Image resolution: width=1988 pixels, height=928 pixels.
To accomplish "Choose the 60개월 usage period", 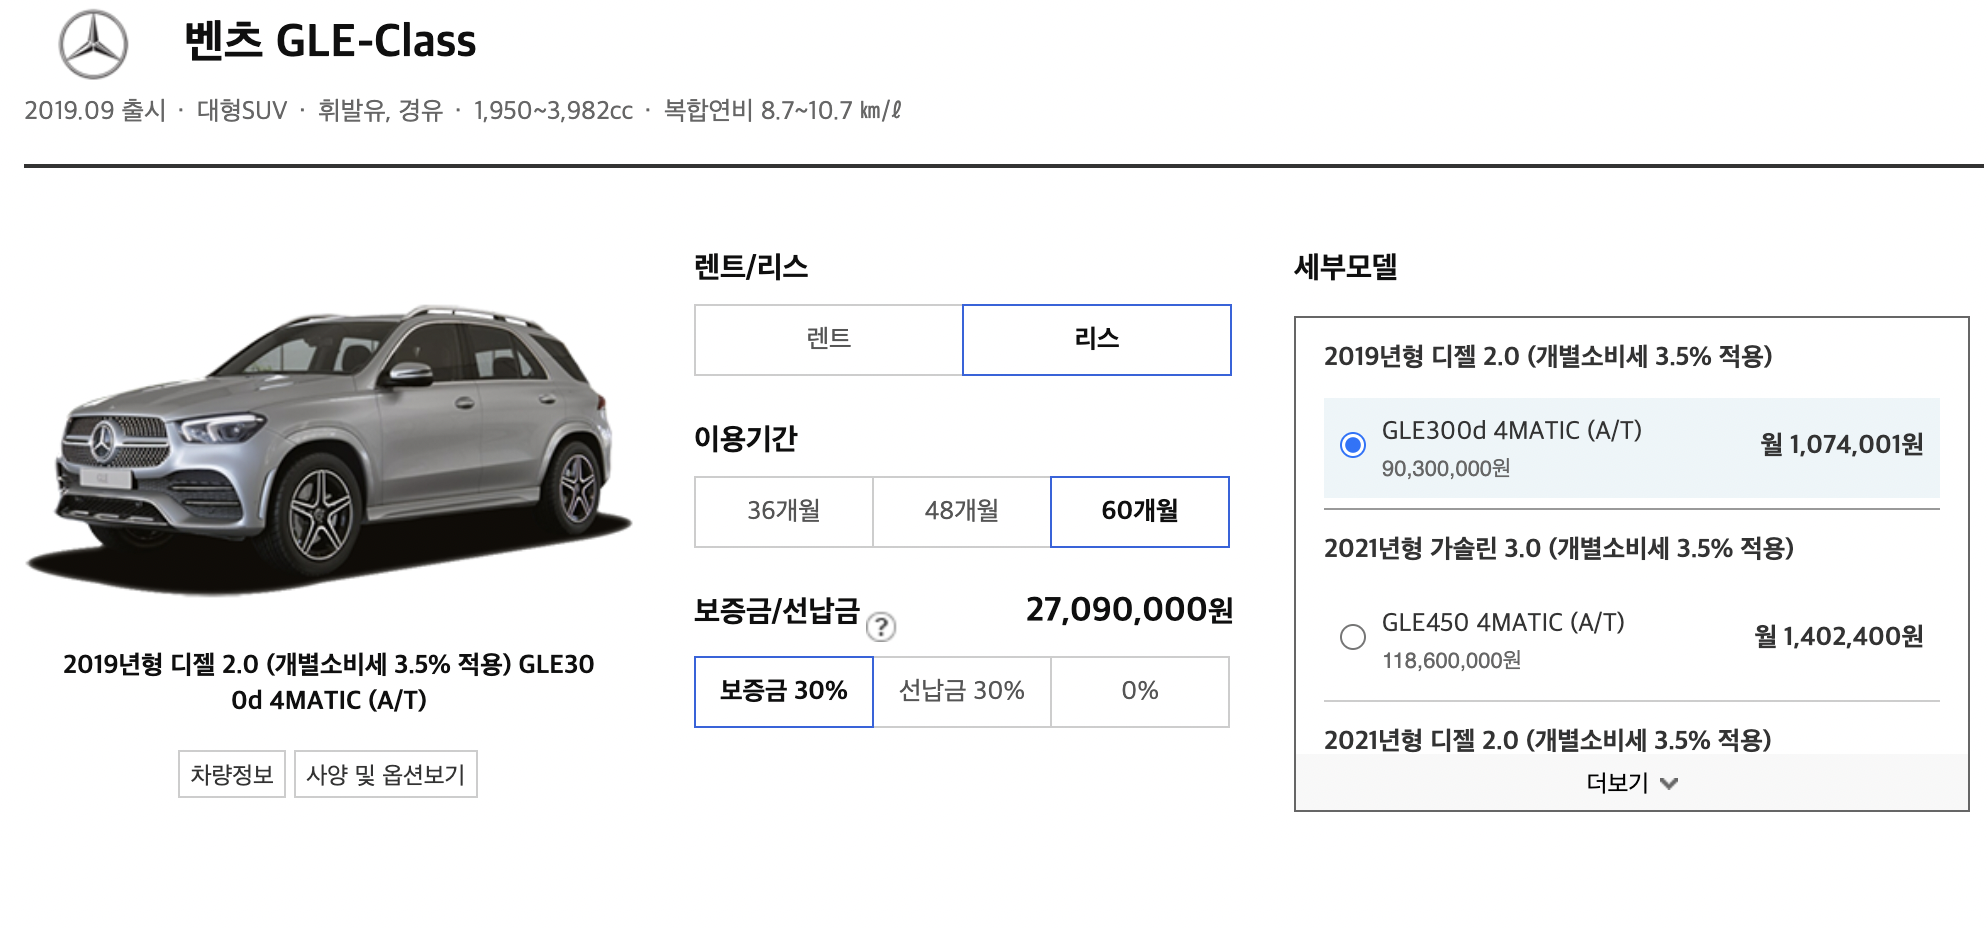I will (x=1140, y=512).
